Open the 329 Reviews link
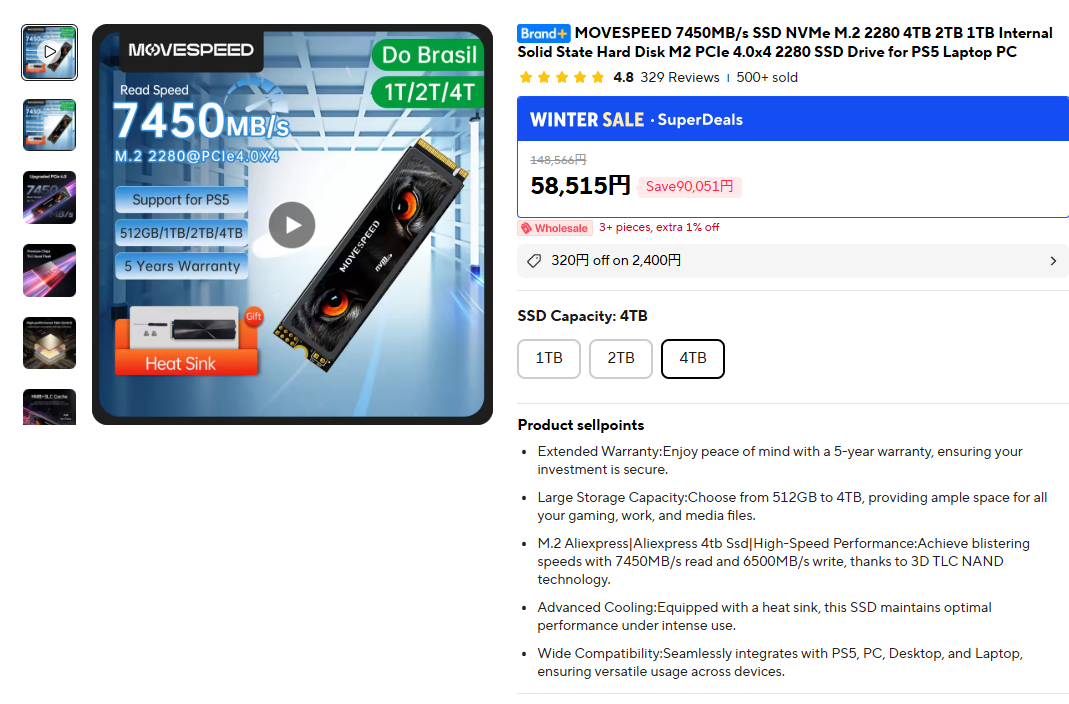This screenshot has height=704, width=1069. click(680, 78)
